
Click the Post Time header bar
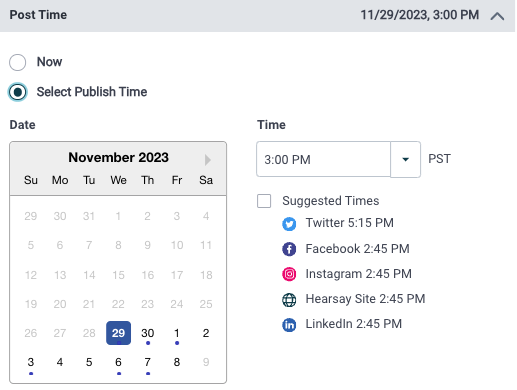click(257, 16)
